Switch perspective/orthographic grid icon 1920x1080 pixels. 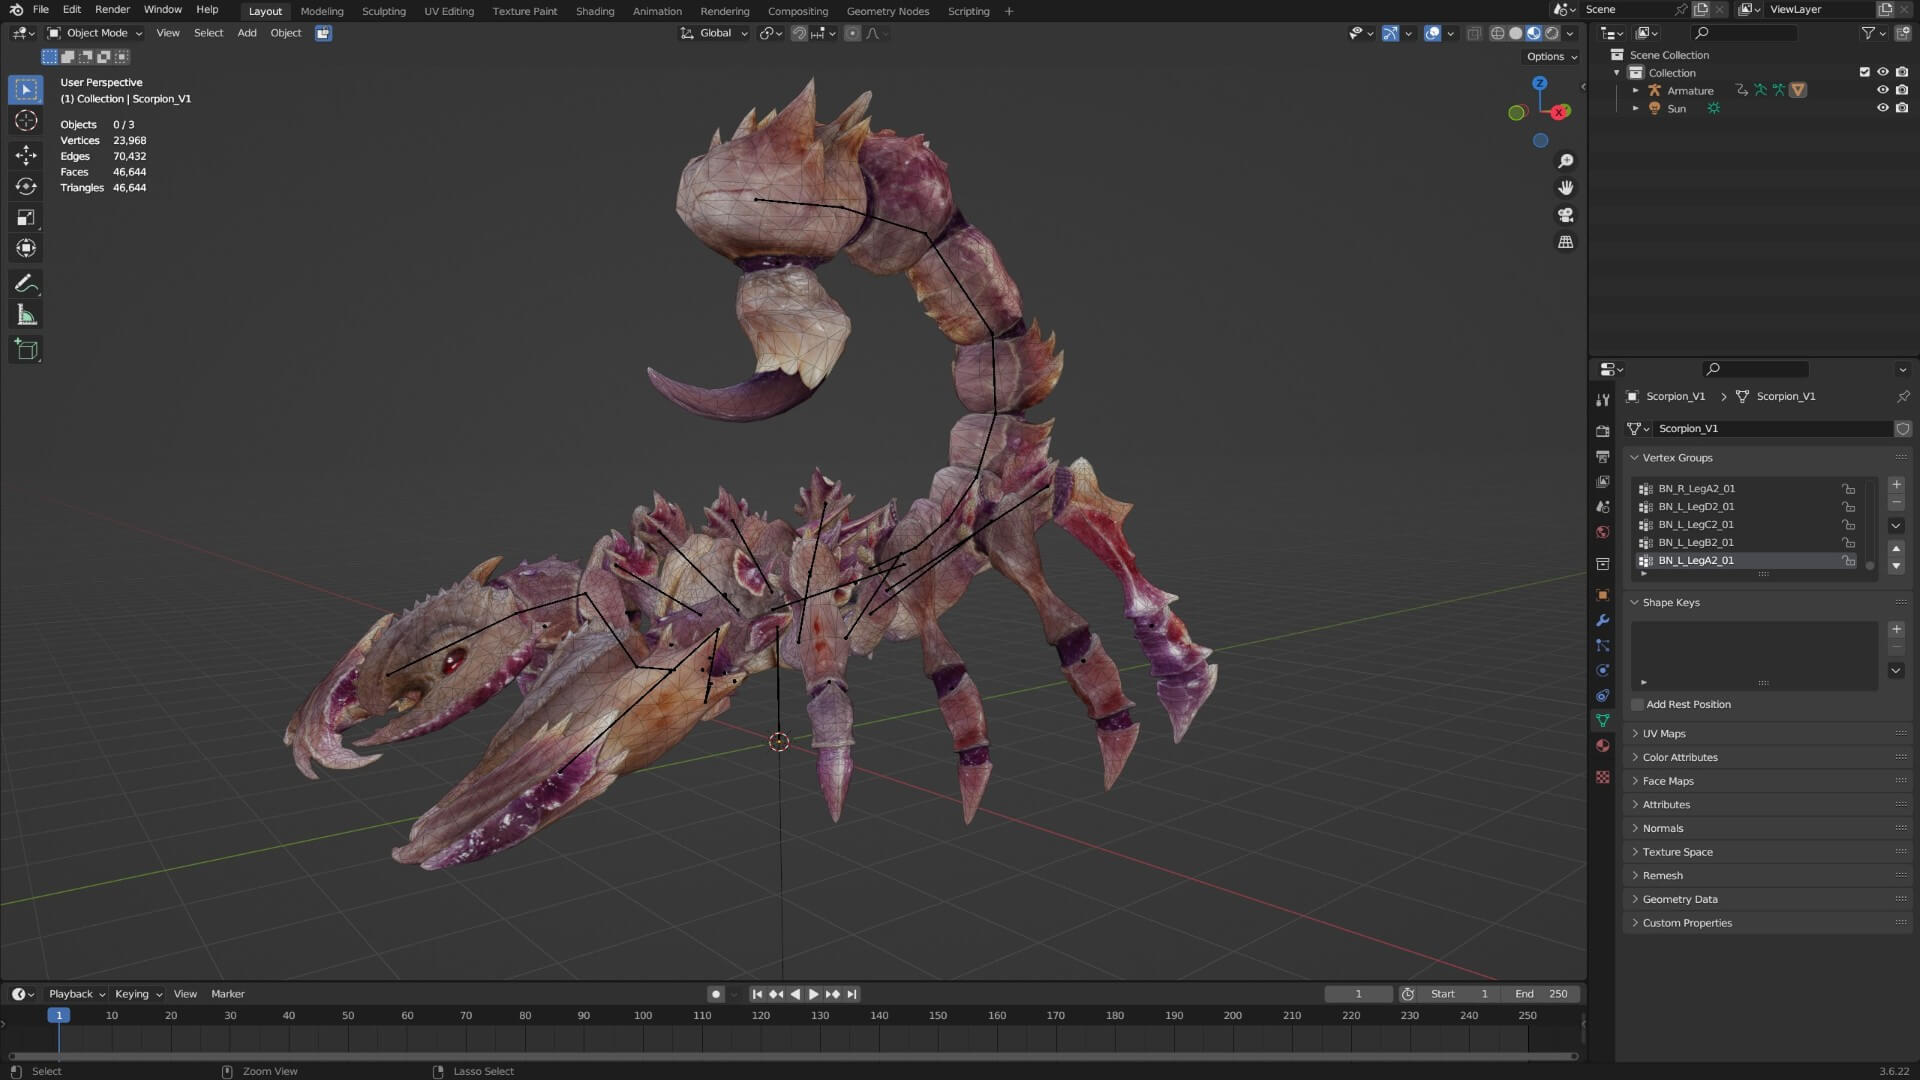click(x=1566, y=242)
